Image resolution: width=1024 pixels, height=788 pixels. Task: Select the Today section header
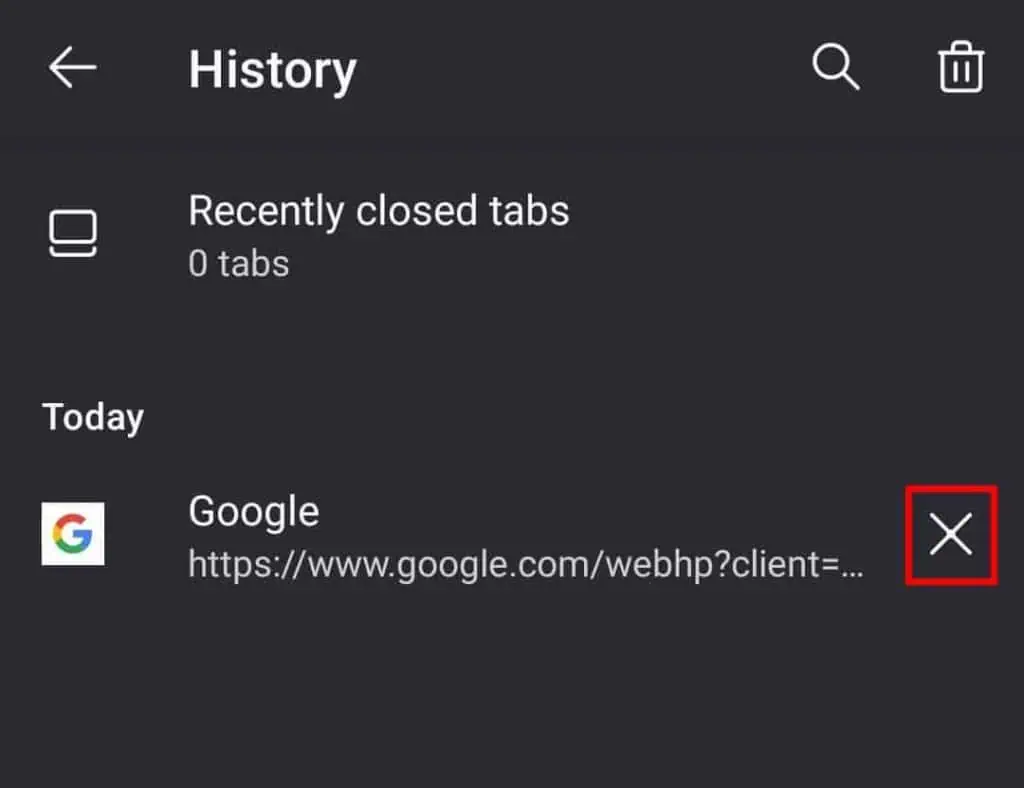point(92,416)
